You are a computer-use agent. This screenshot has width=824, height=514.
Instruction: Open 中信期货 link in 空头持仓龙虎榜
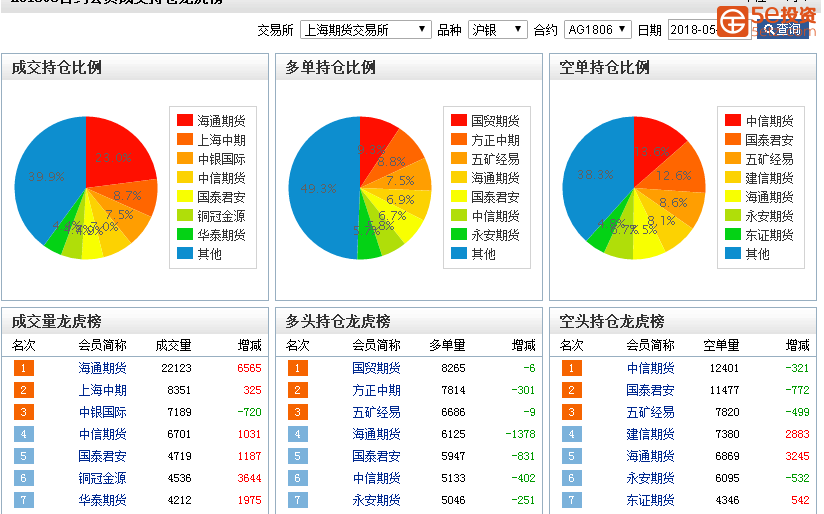coord(651,368)
